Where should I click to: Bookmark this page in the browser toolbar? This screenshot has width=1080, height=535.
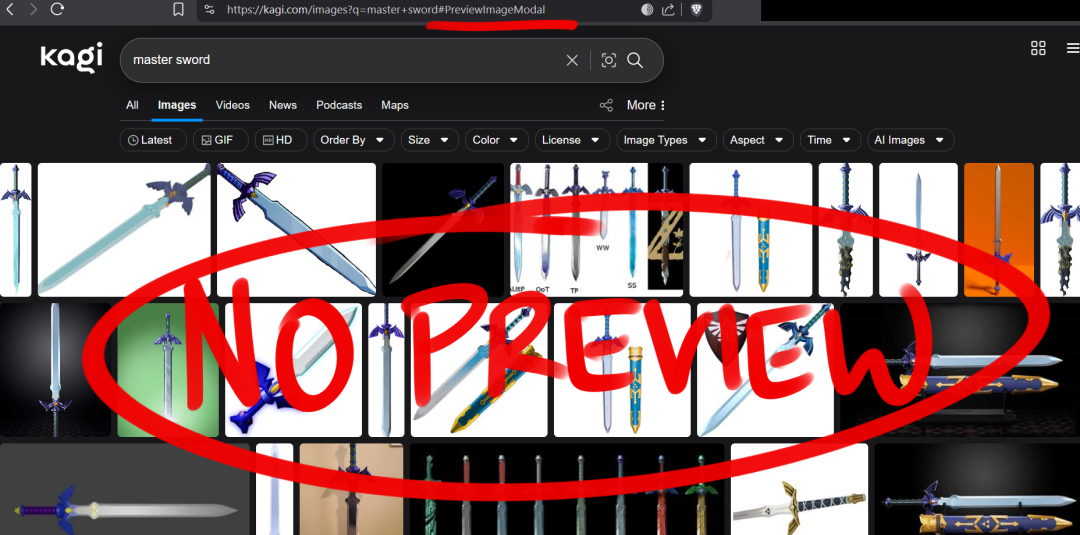tap(178, 9)
